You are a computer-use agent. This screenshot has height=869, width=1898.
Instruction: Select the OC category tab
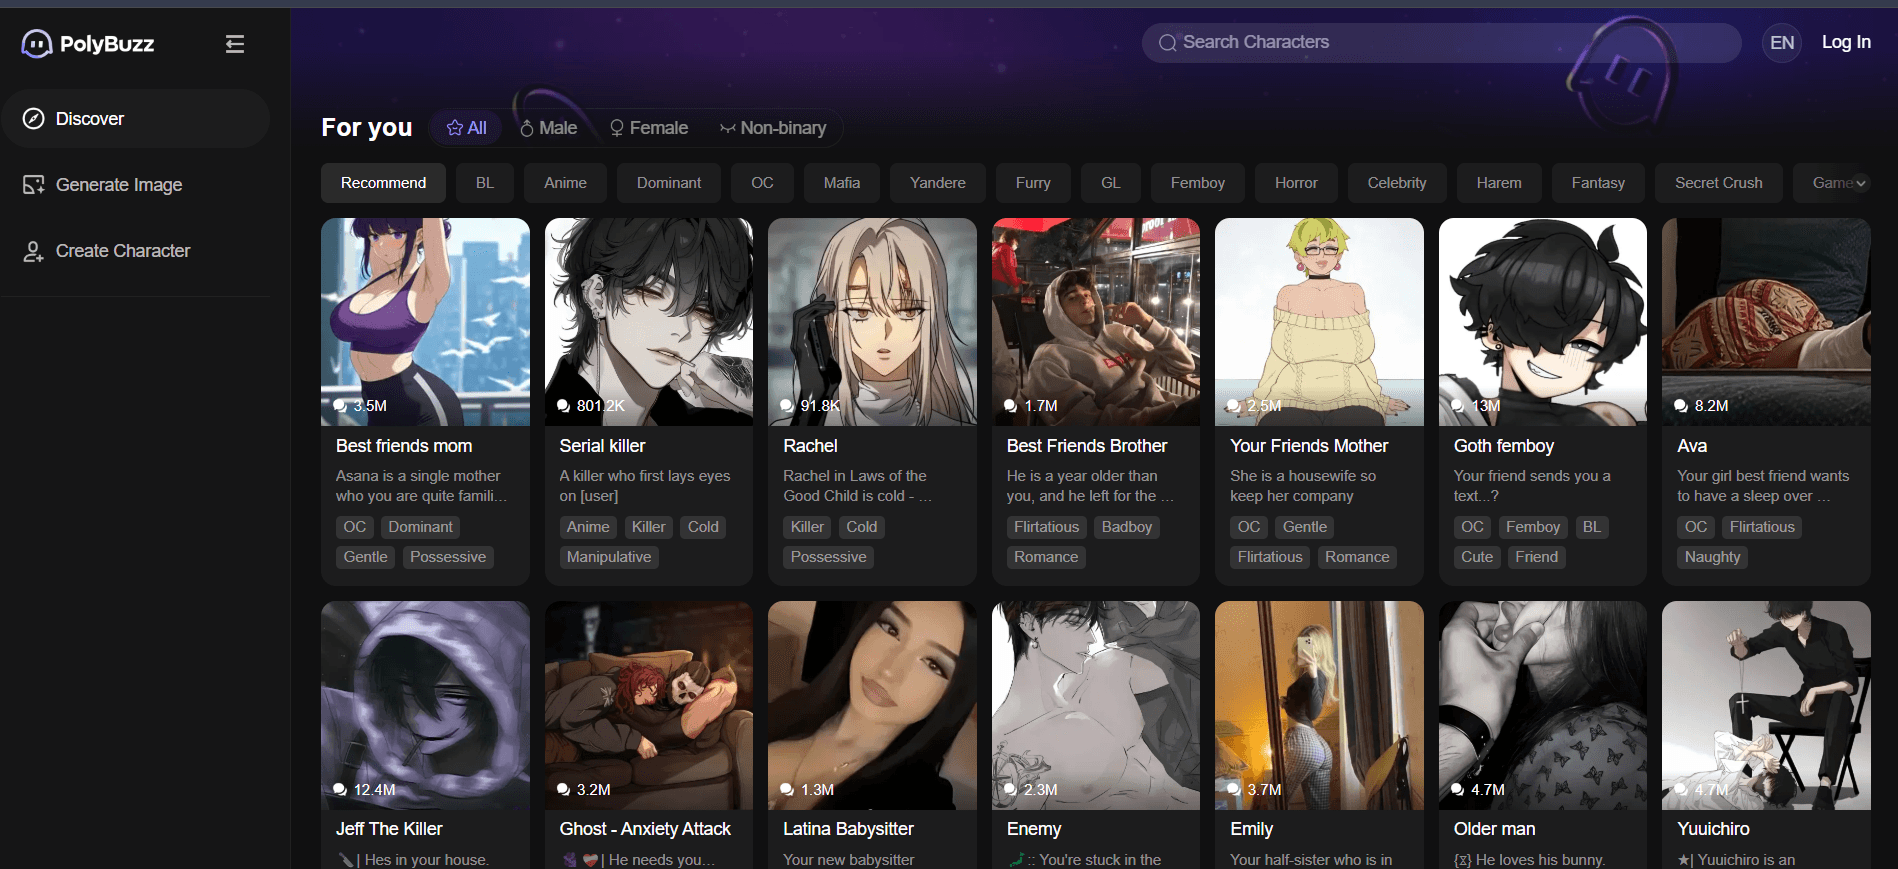[x=762, y=183]
